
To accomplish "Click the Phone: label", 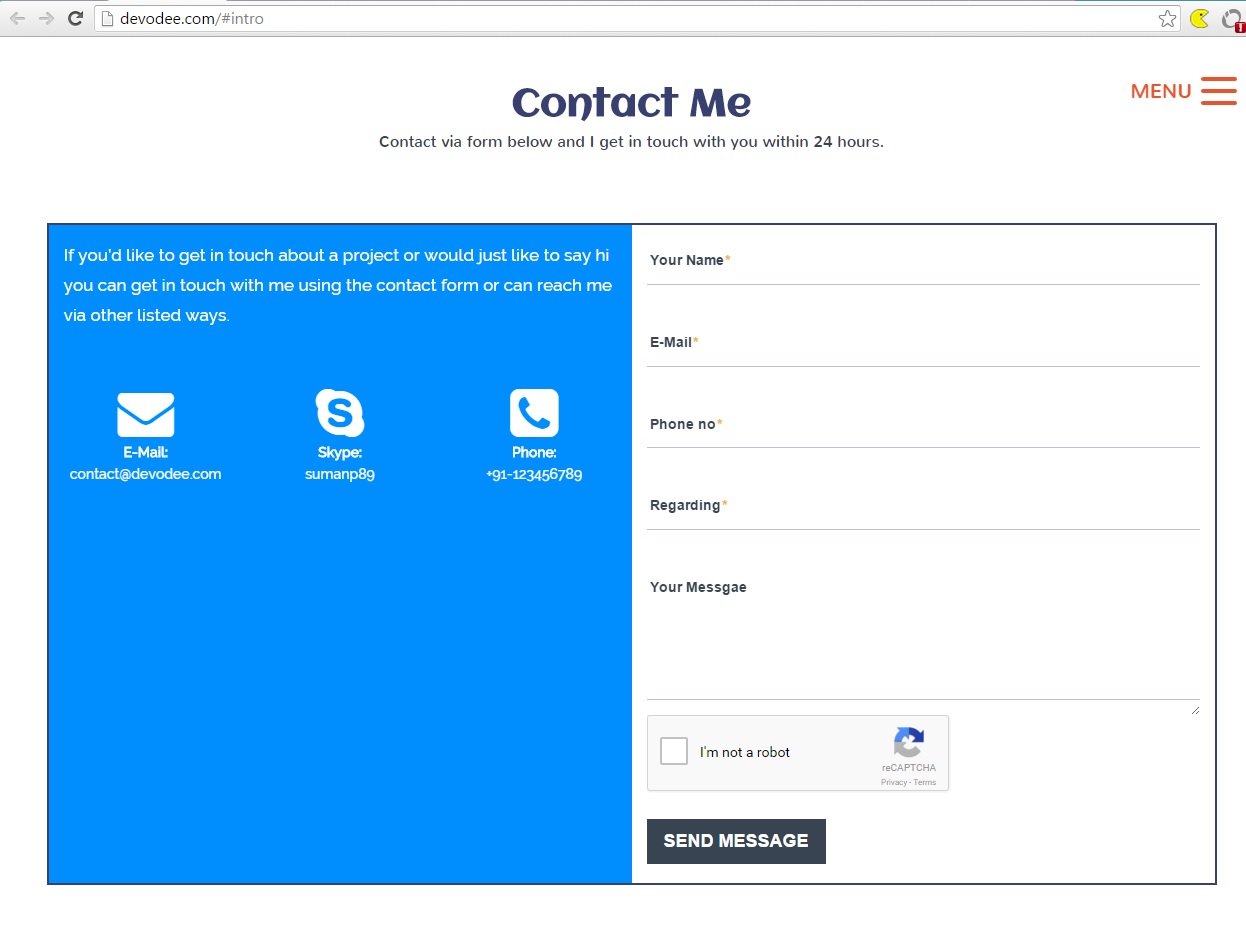I will [x=534, y=453].
